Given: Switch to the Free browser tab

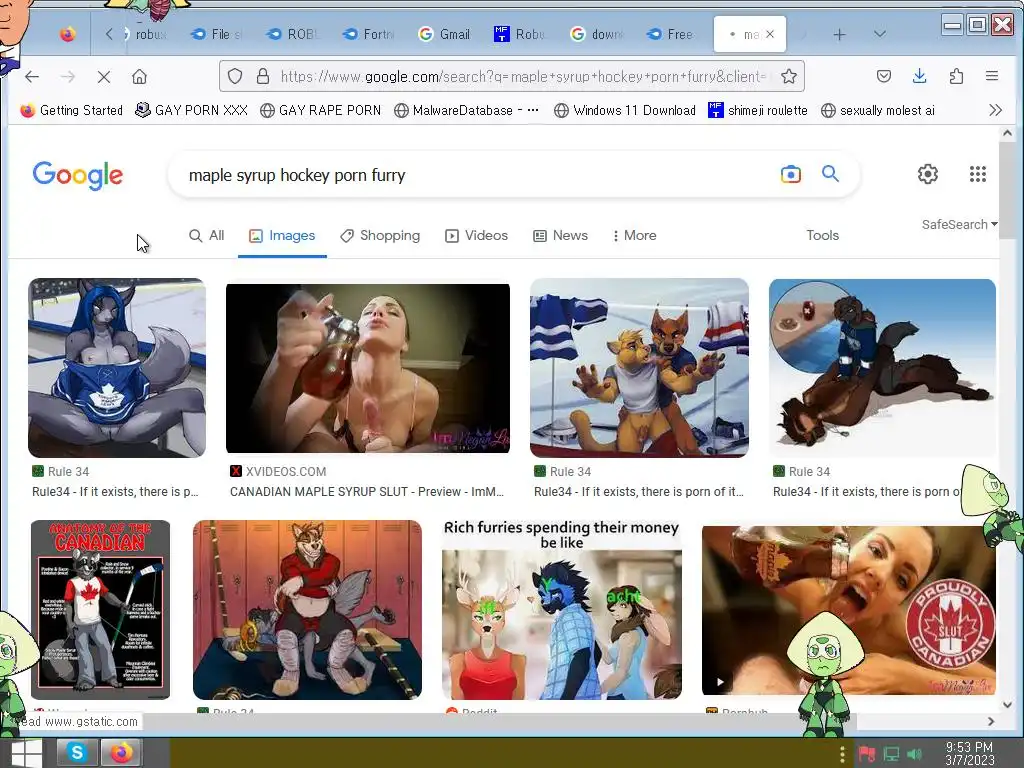Looking at the screenshot, I should click(x=671, y=34).
